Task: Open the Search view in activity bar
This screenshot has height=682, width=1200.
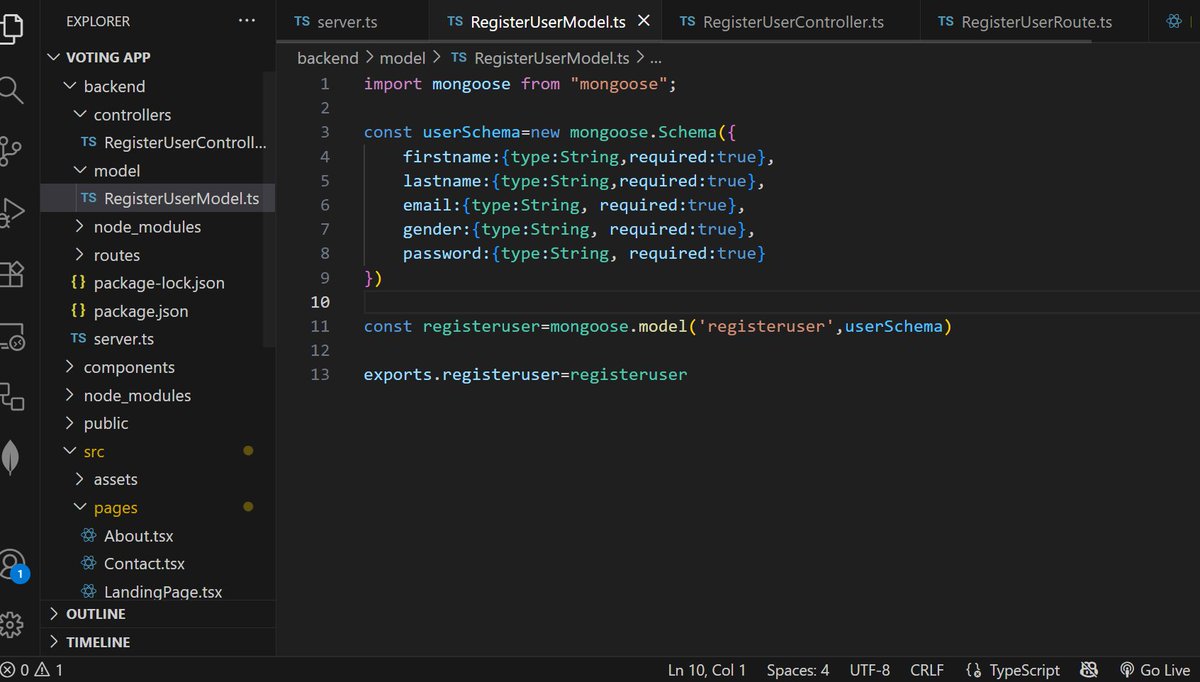Action: pos(10,91)
